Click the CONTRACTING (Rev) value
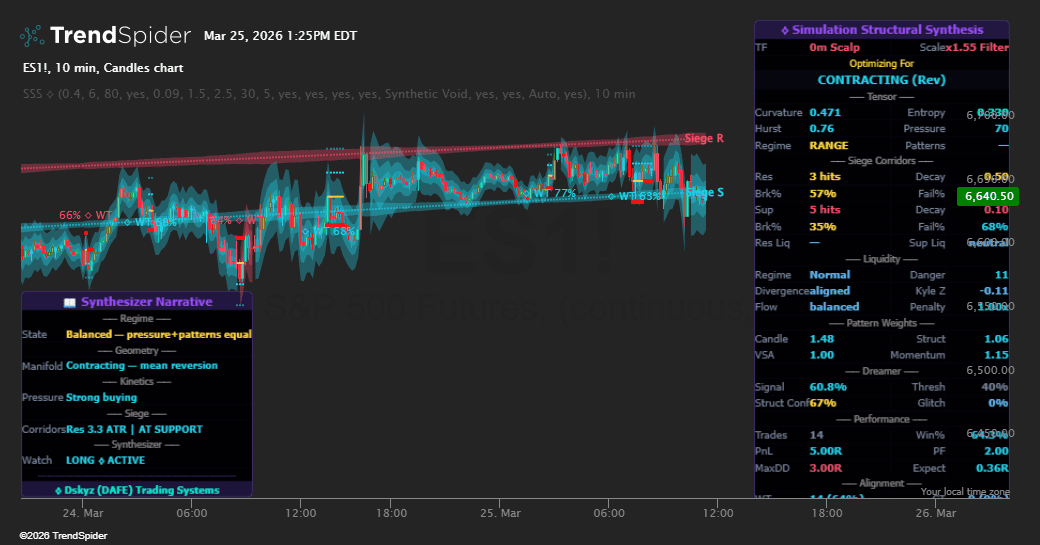 pyautogui.click(x=881, y=80)
